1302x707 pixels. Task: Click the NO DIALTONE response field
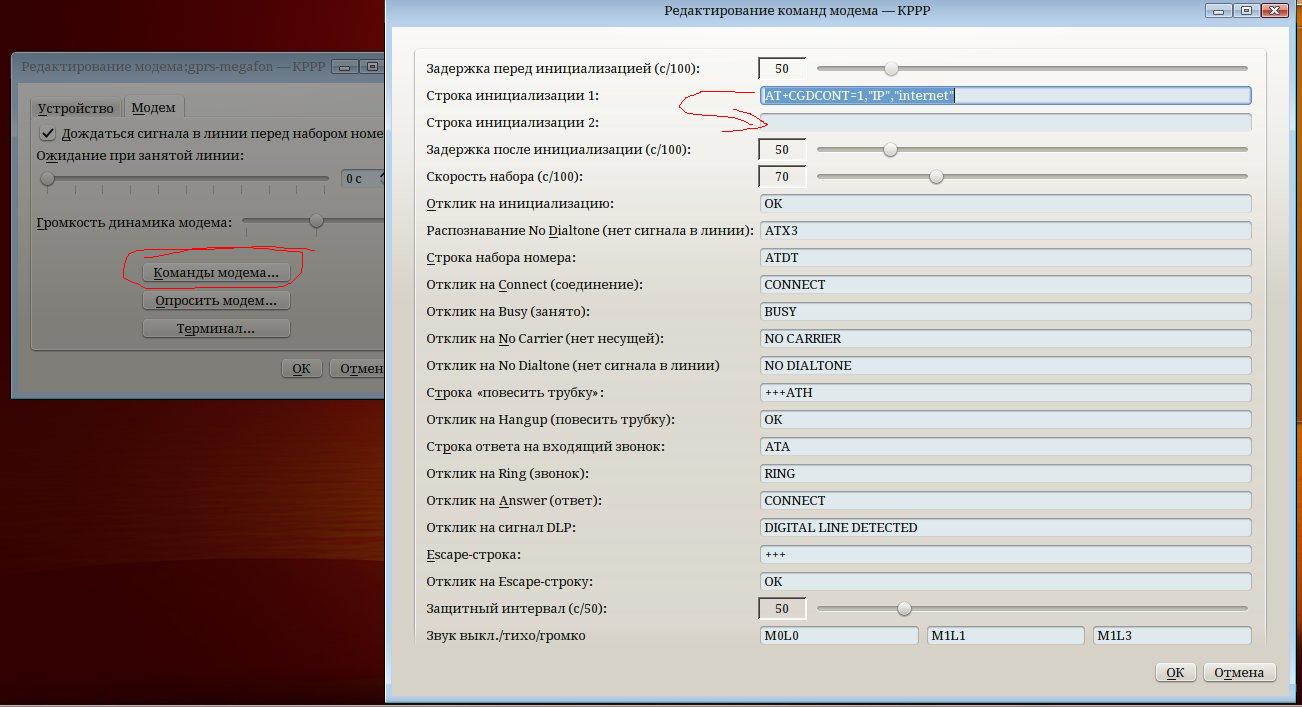(x=1005, y=366)
